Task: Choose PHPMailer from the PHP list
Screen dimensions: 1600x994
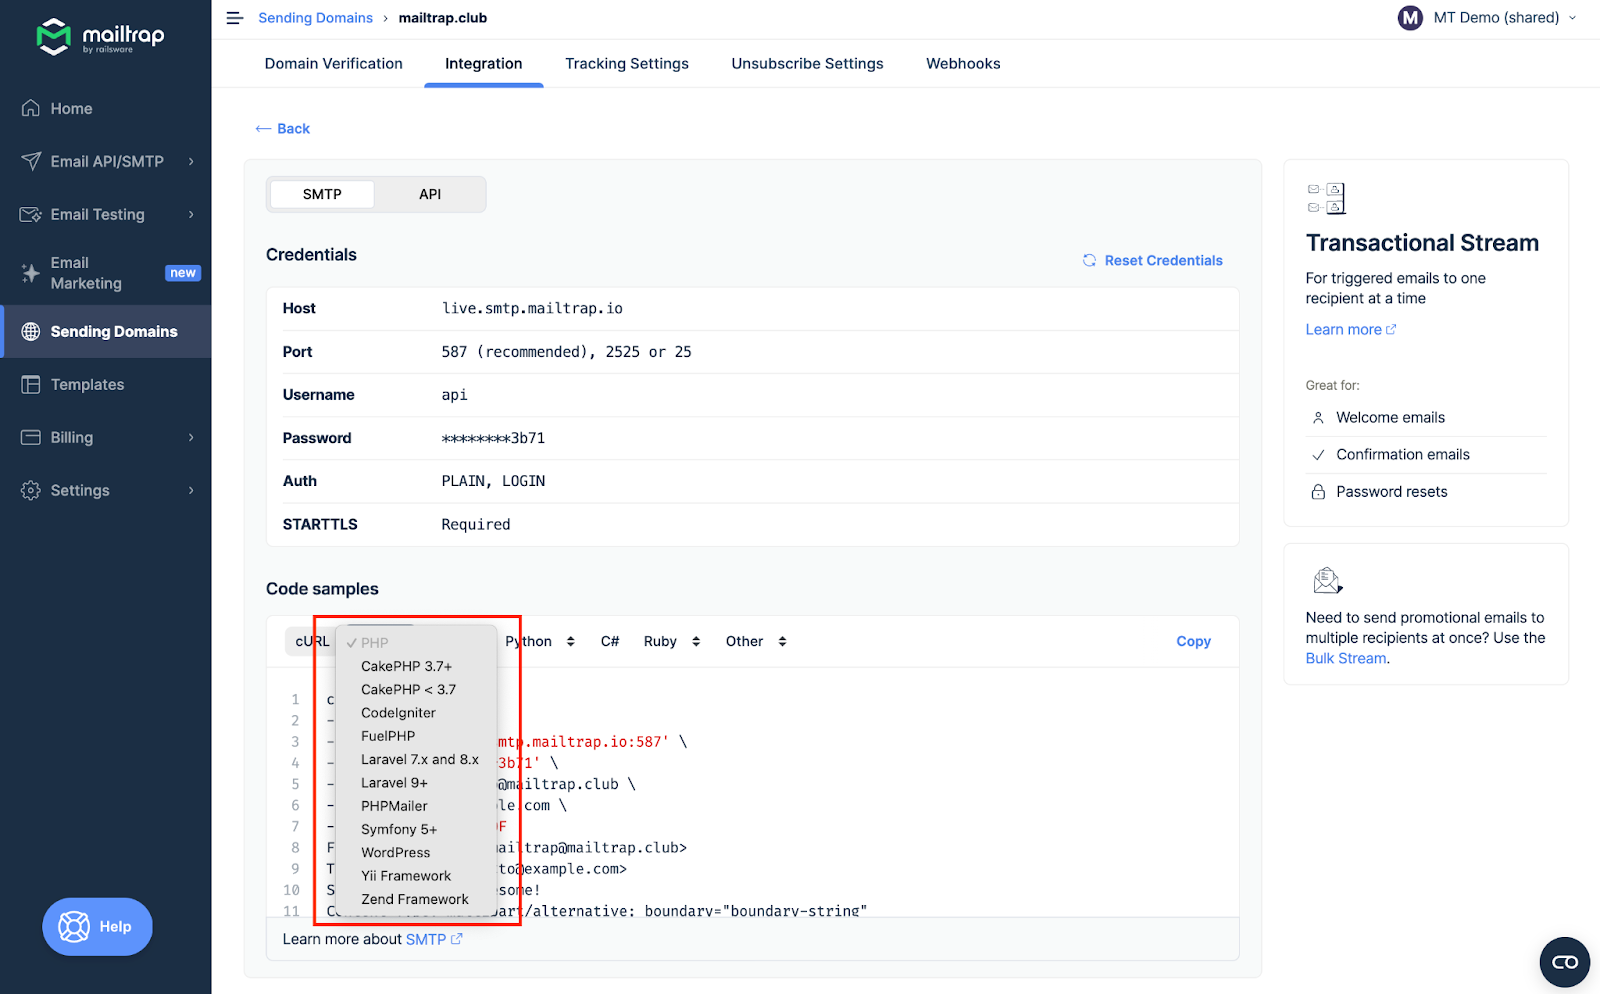Action: pyautogui.click(x=394, y=806)
